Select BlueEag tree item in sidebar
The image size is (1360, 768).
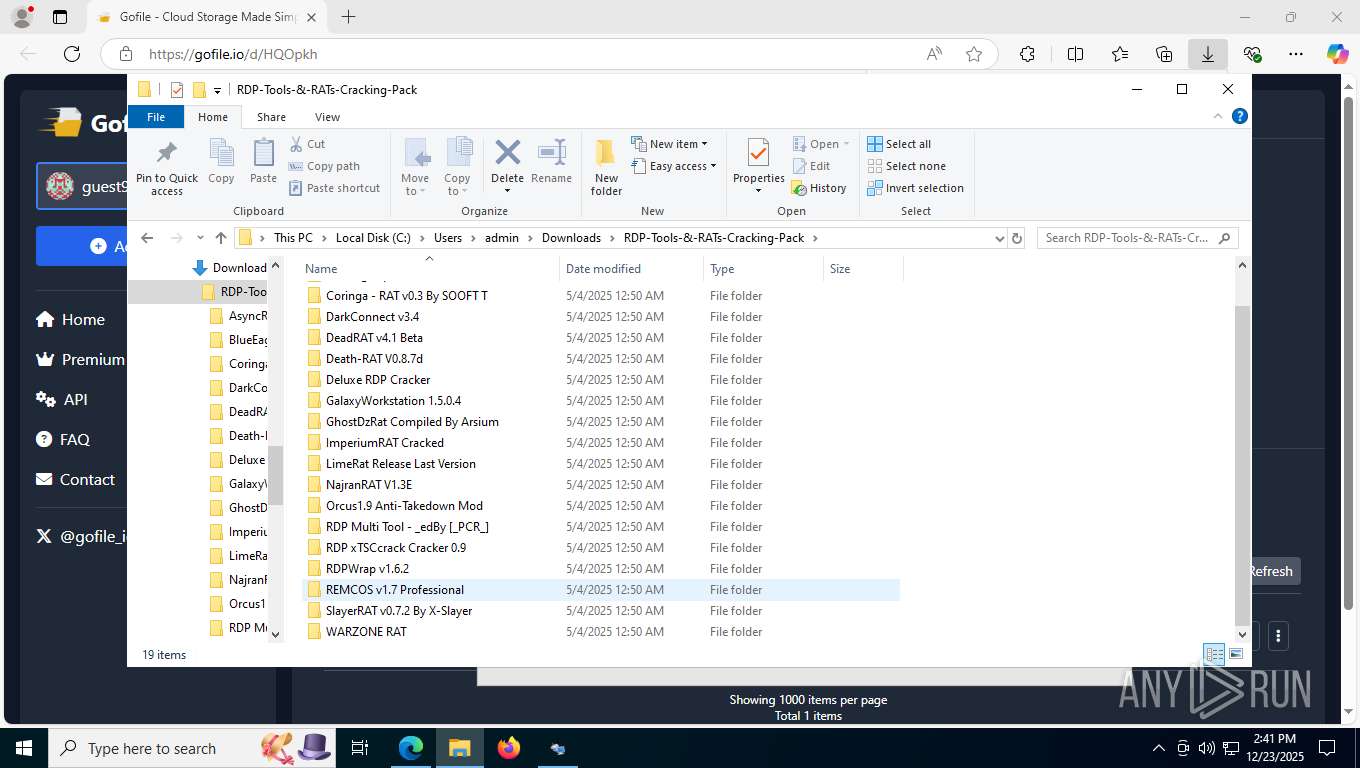pos(238,340)
